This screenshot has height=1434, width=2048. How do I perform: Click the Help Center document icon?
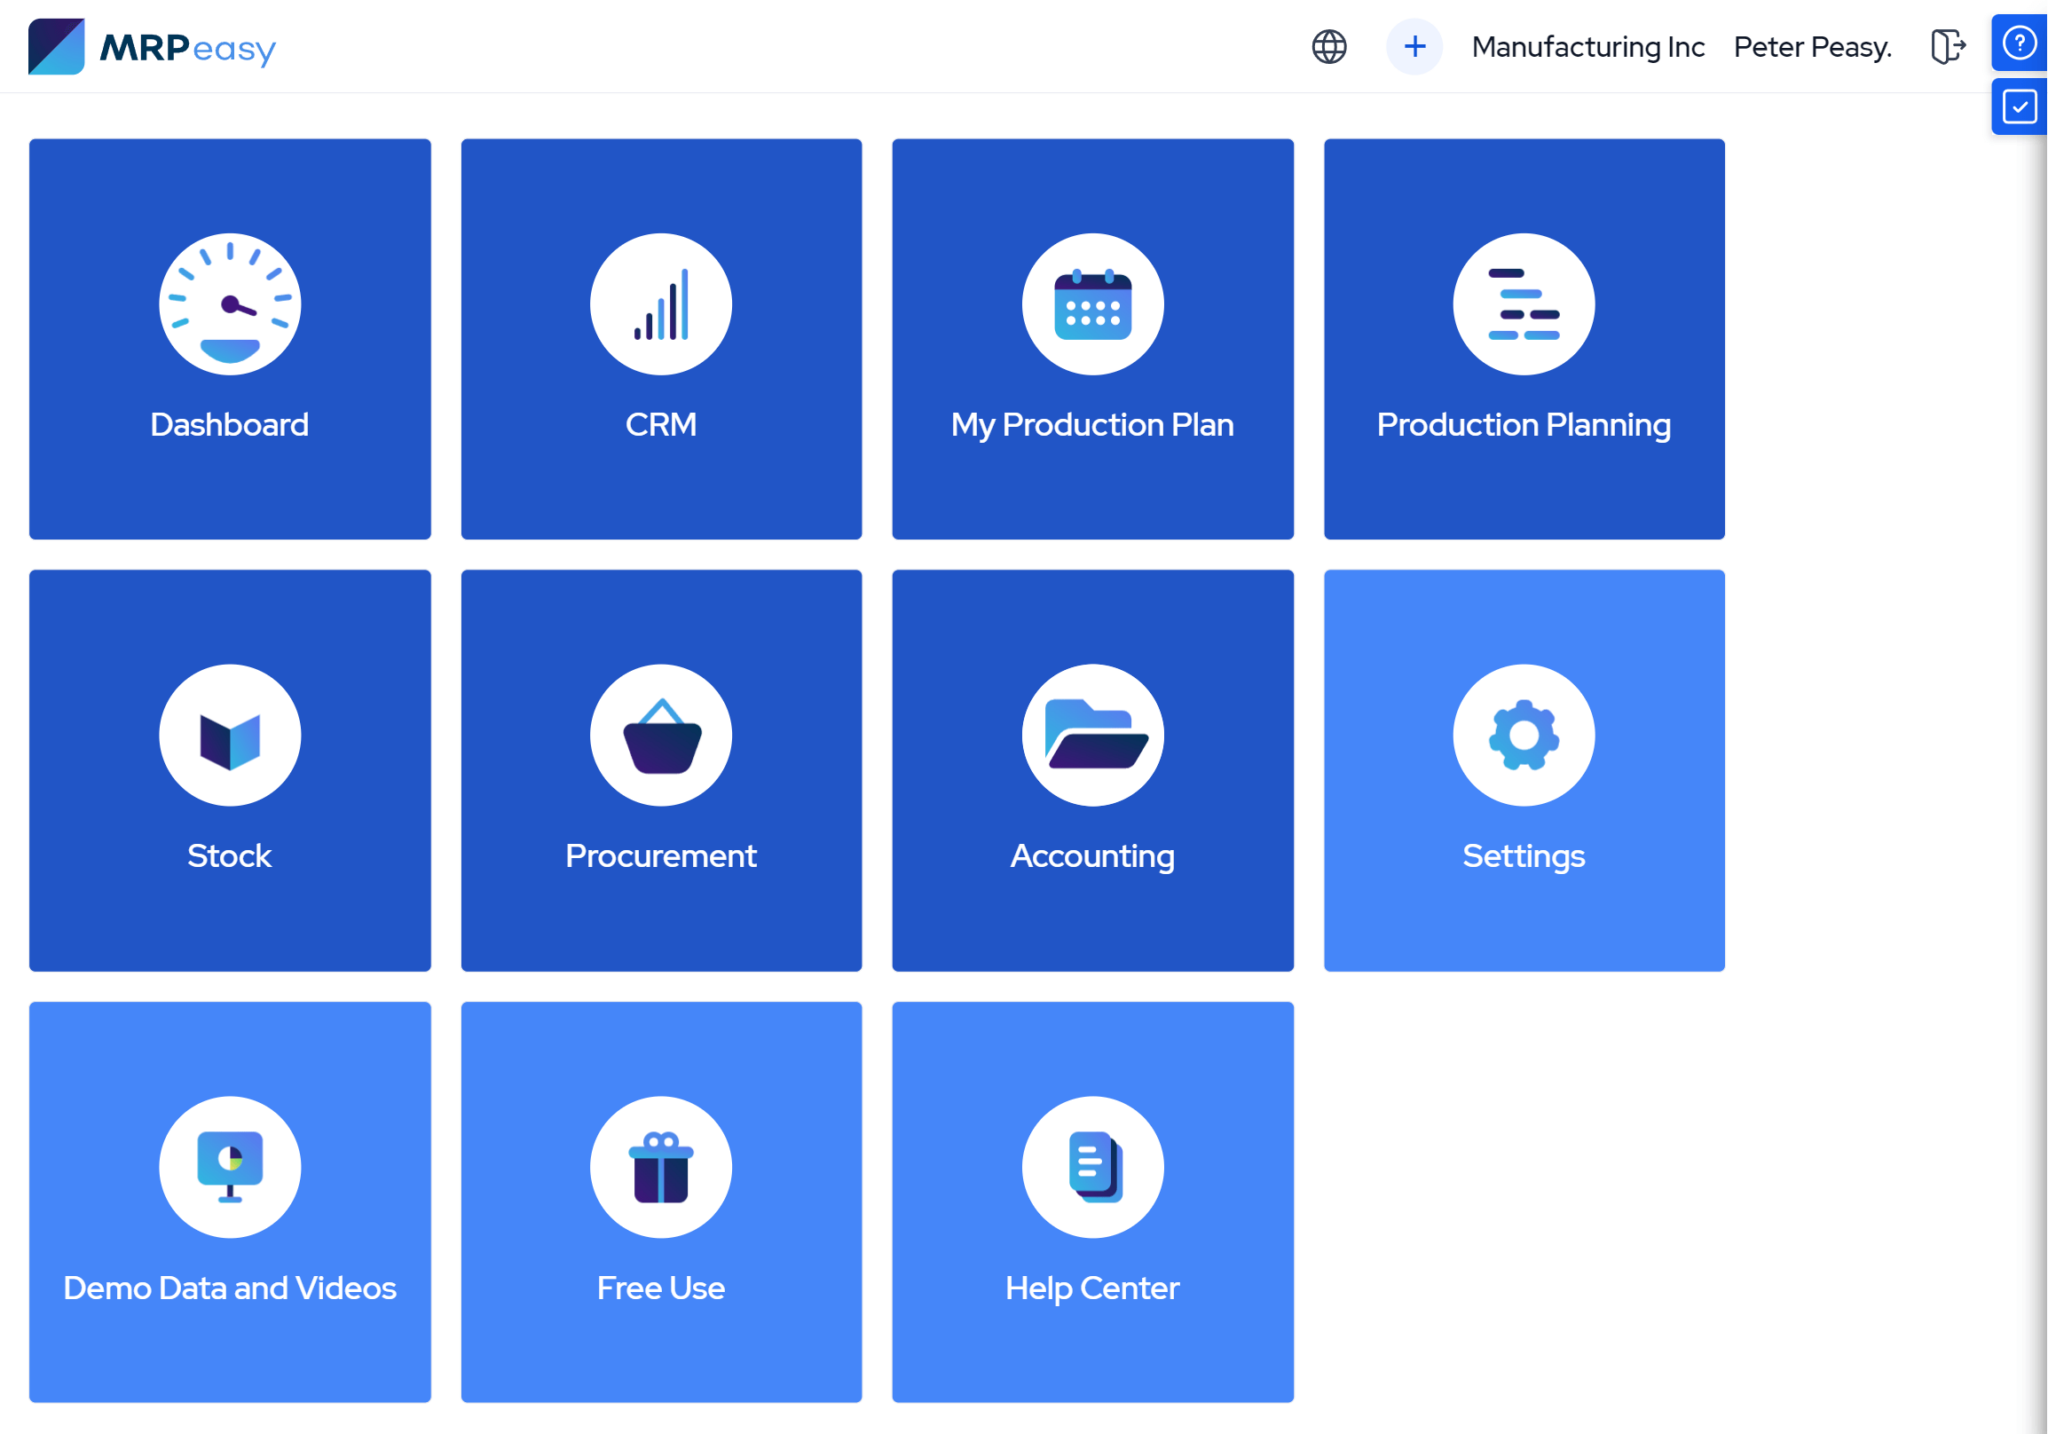pyautogui.click(x=1092, y=1167)
